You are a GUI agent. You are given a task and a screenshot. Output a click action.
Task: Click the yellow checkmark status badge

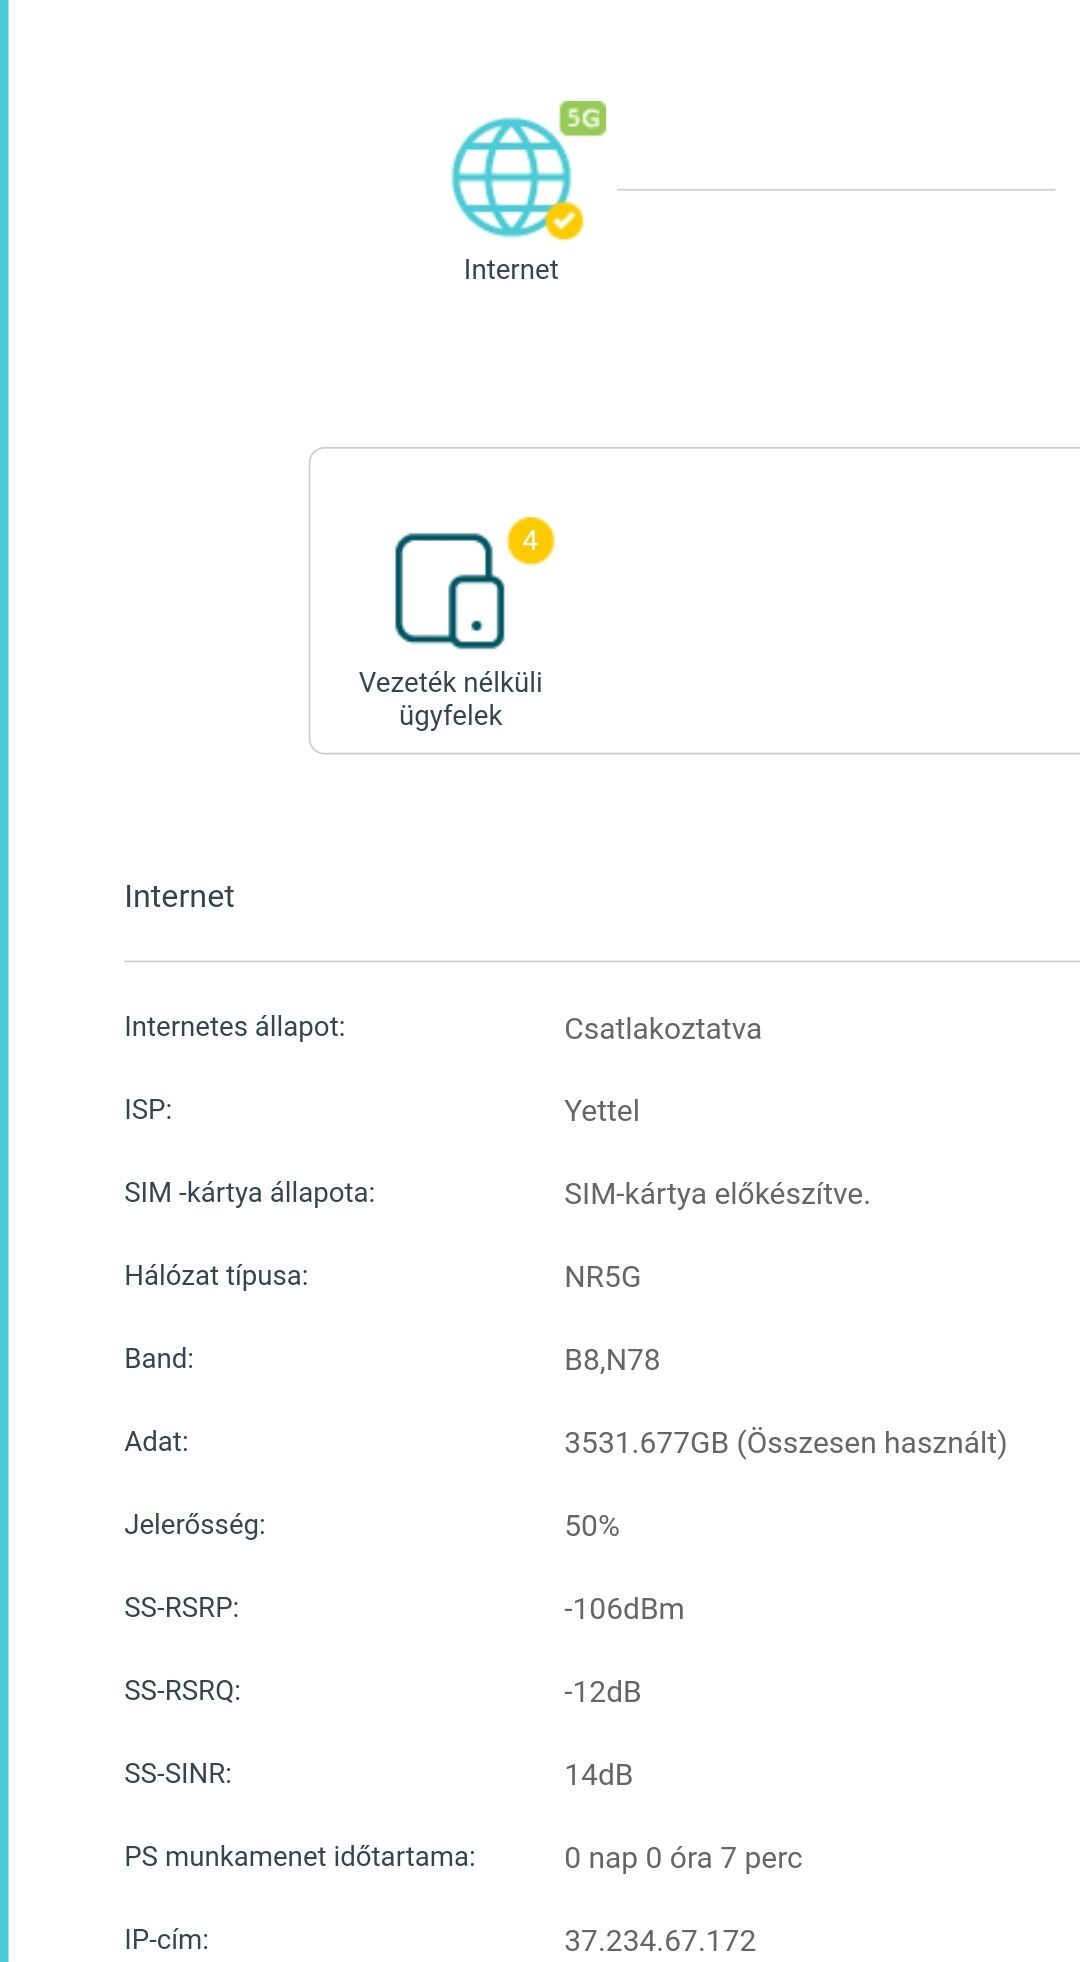click(564, 220)
